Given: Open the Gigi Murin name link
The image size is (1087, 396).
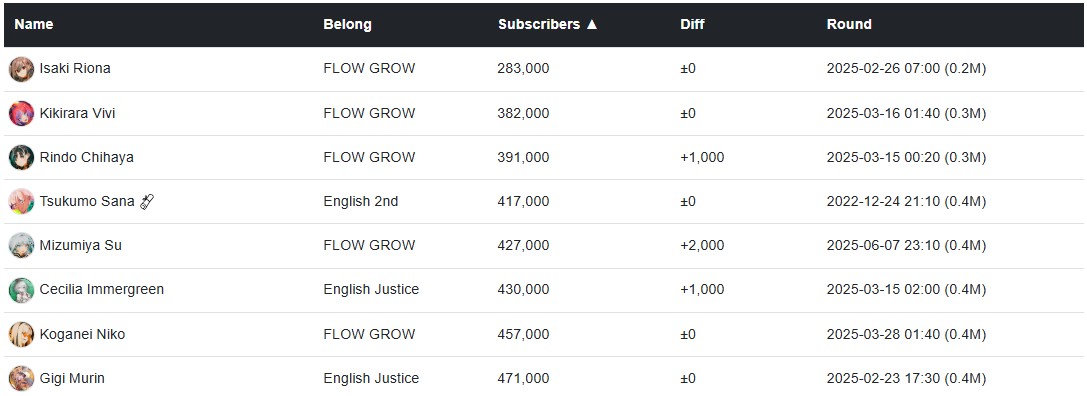Looking at the screenshot, I should tap(72, 378).
